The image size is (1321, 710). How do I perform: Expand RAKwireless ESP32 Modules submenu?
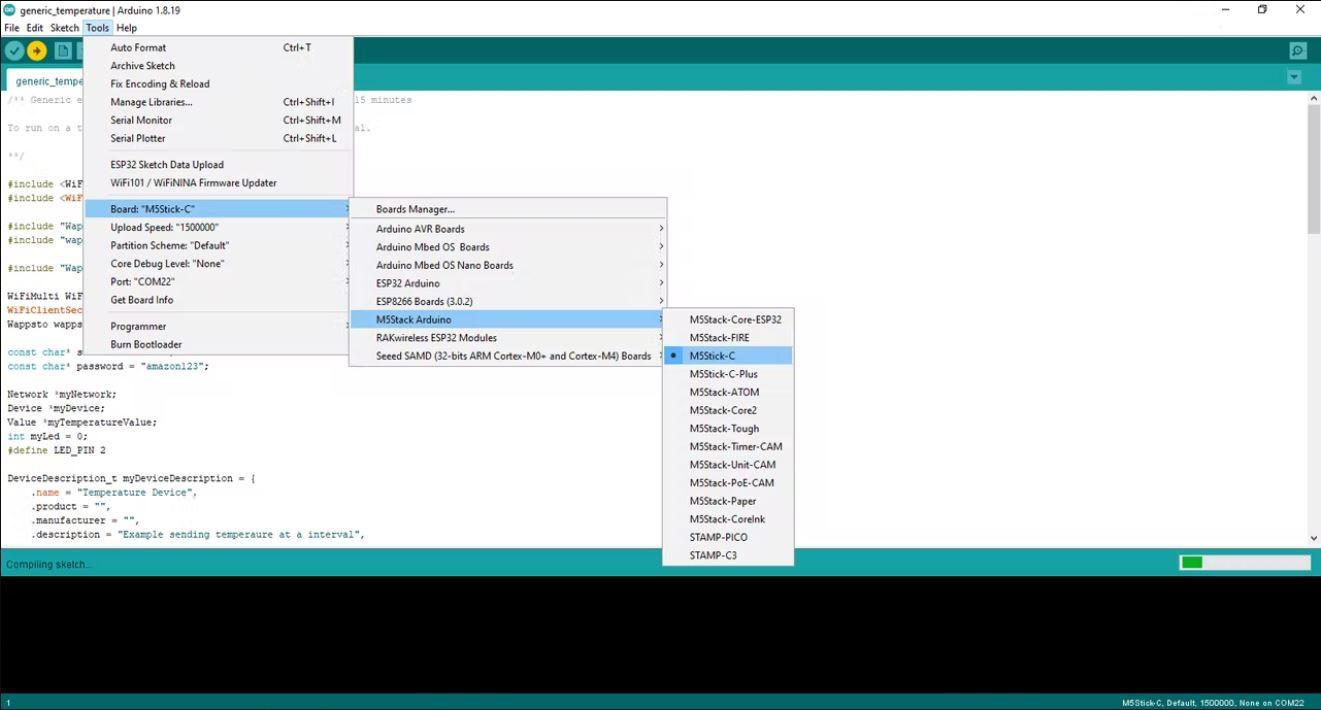click(x=507, y=338)
